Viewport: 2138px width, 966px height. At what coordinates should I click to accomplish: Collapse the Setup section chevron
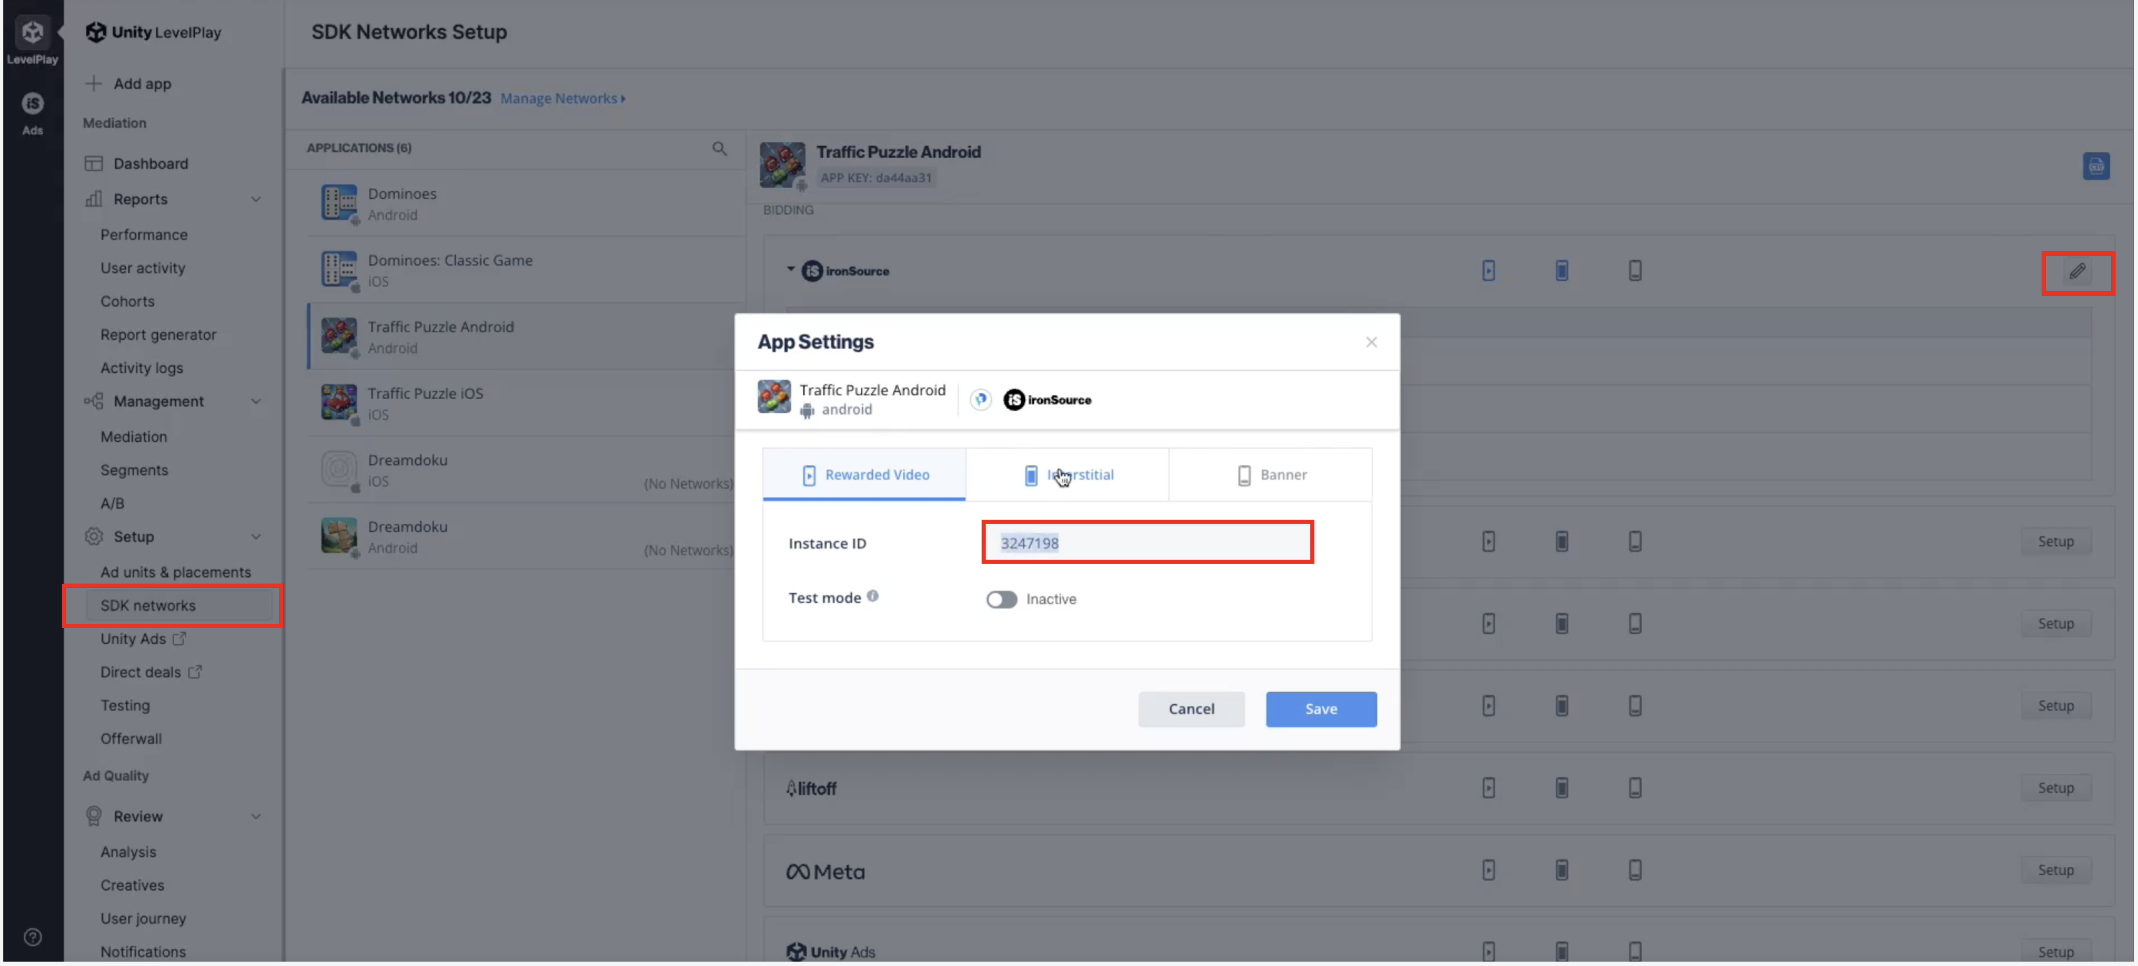coord(256,537)
